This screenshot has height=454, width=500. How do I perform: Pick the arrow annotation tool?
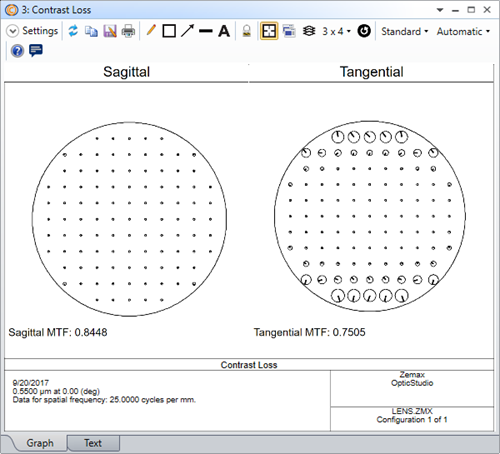coord(188,31)
